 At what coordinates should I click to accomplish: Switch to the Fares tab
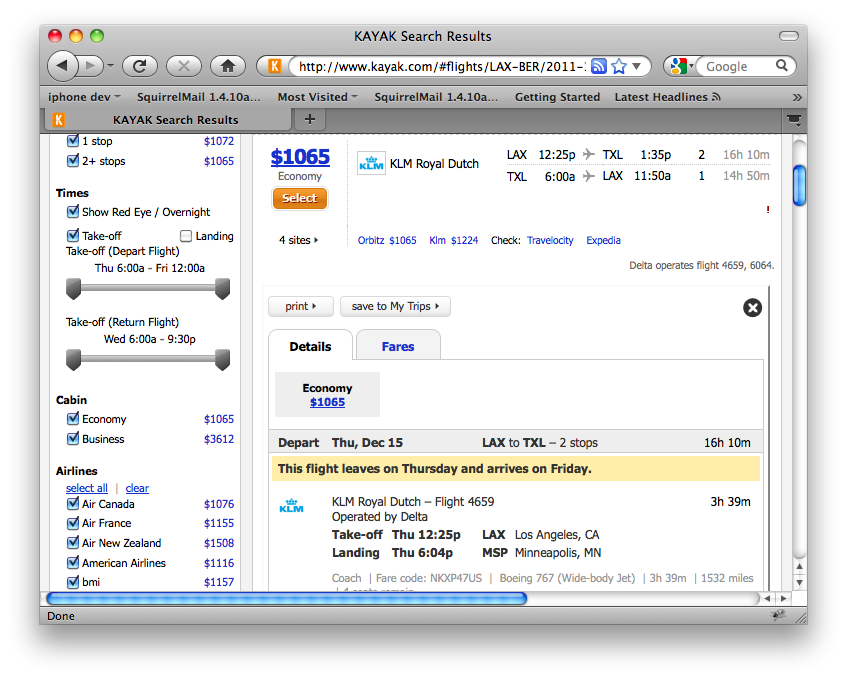tap(398, 345)
